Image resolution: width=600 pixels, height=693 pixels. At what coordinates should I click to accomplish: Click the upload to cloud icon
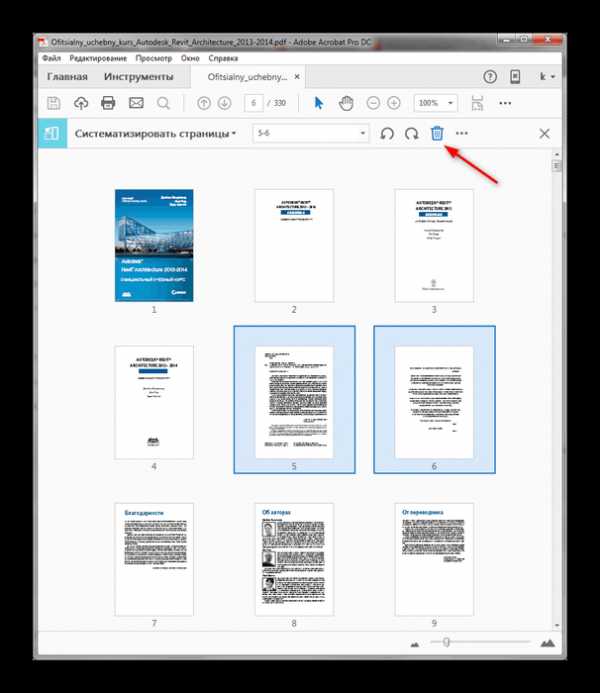pyautogui.click(x=81, y=103)
